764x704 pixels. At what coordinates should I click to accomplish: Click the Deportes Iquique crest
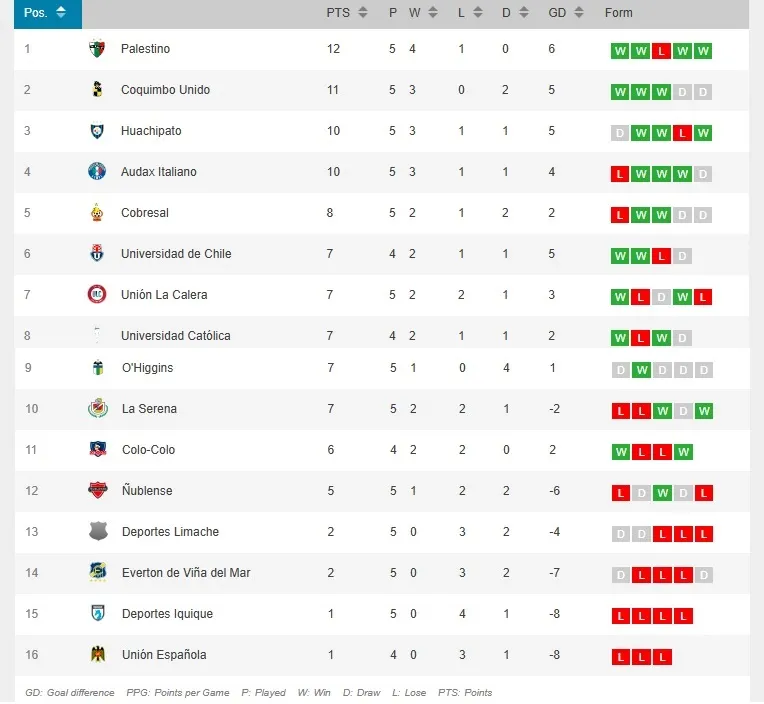97,614
